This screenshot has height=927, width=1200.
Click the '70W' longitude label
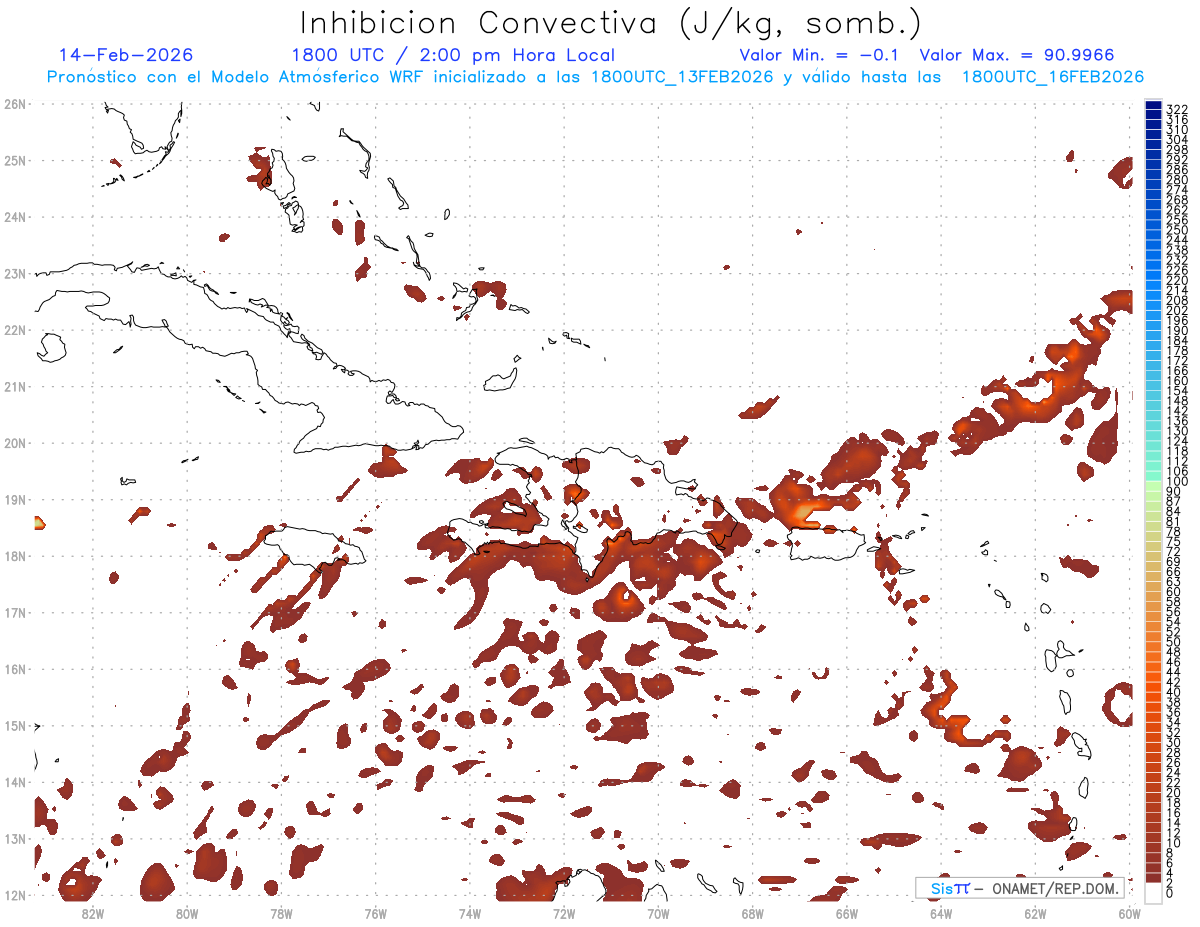[x=658, y=913]
